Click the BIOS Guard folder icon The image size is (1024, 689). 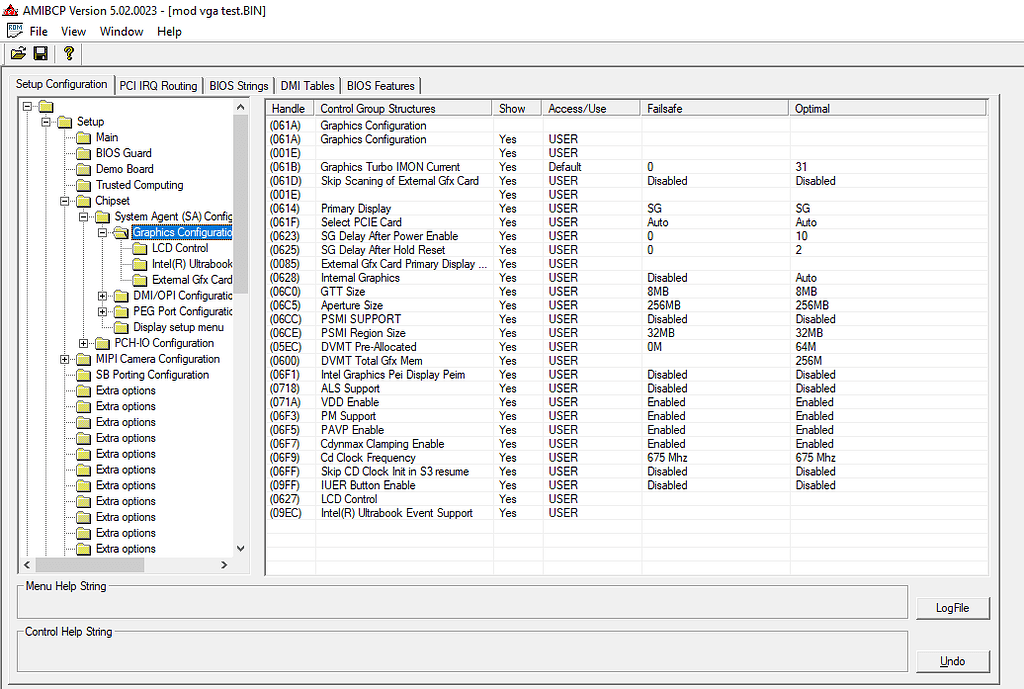click(86, 152)
